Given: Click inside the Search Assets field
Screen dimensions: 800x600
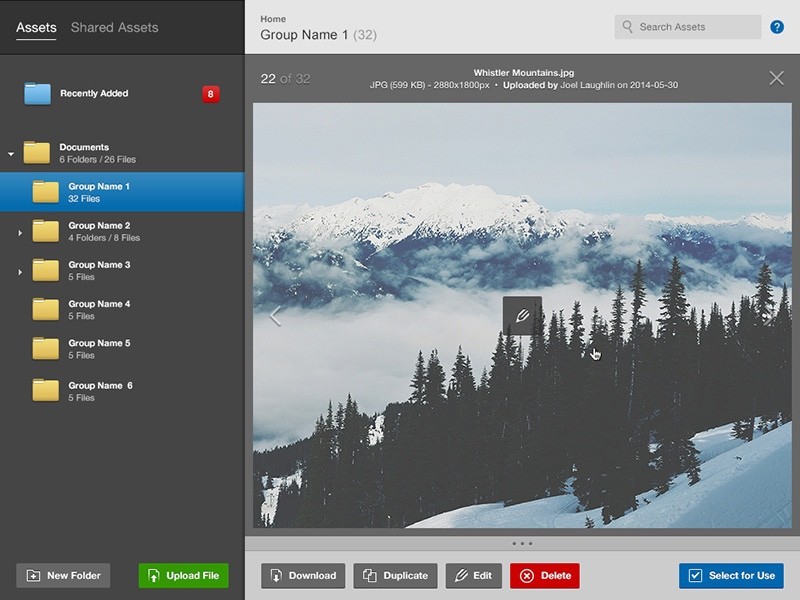Looking at the screenshot, I should pyautogui.click(x=688, y=27).
